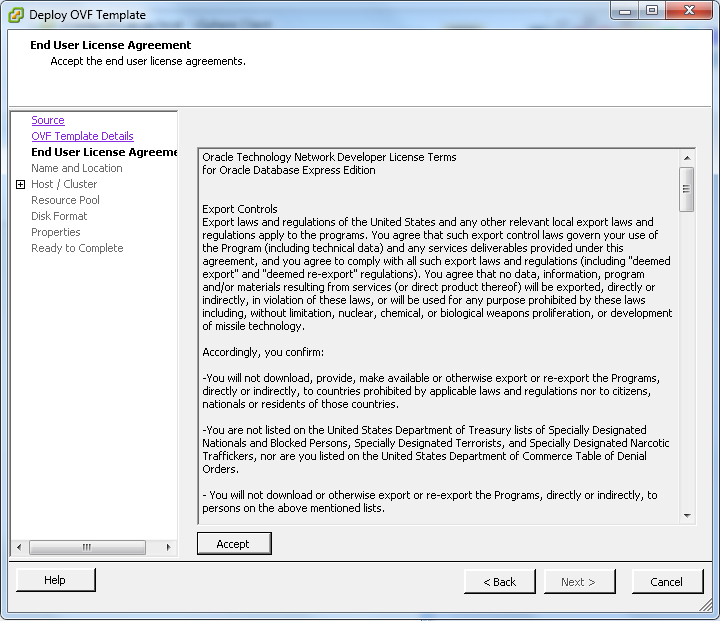Maximize the Deploy OVF Template window
The image size is (720, 621).
point(652,11)
